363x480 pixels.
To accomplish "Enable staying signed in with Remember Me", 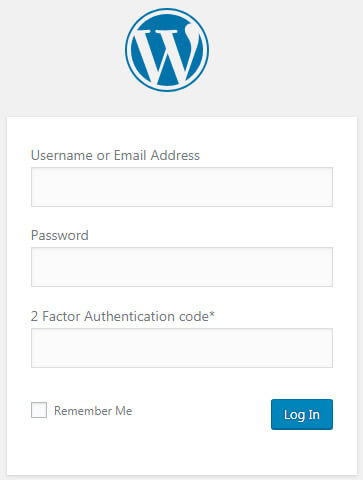I will tap(39, 410).
